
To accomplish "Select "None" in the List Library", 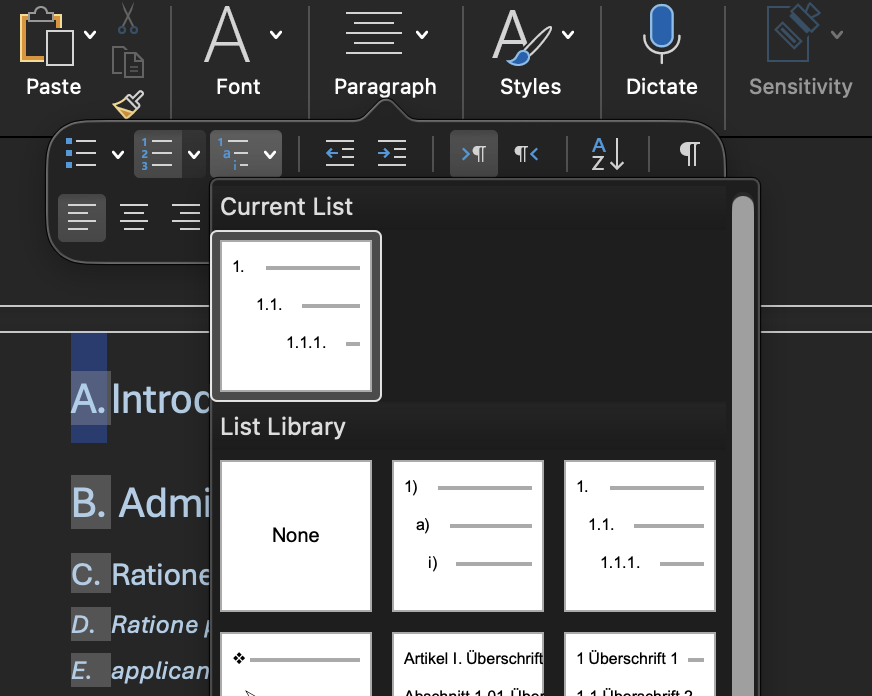I will (x=295, y=536).
